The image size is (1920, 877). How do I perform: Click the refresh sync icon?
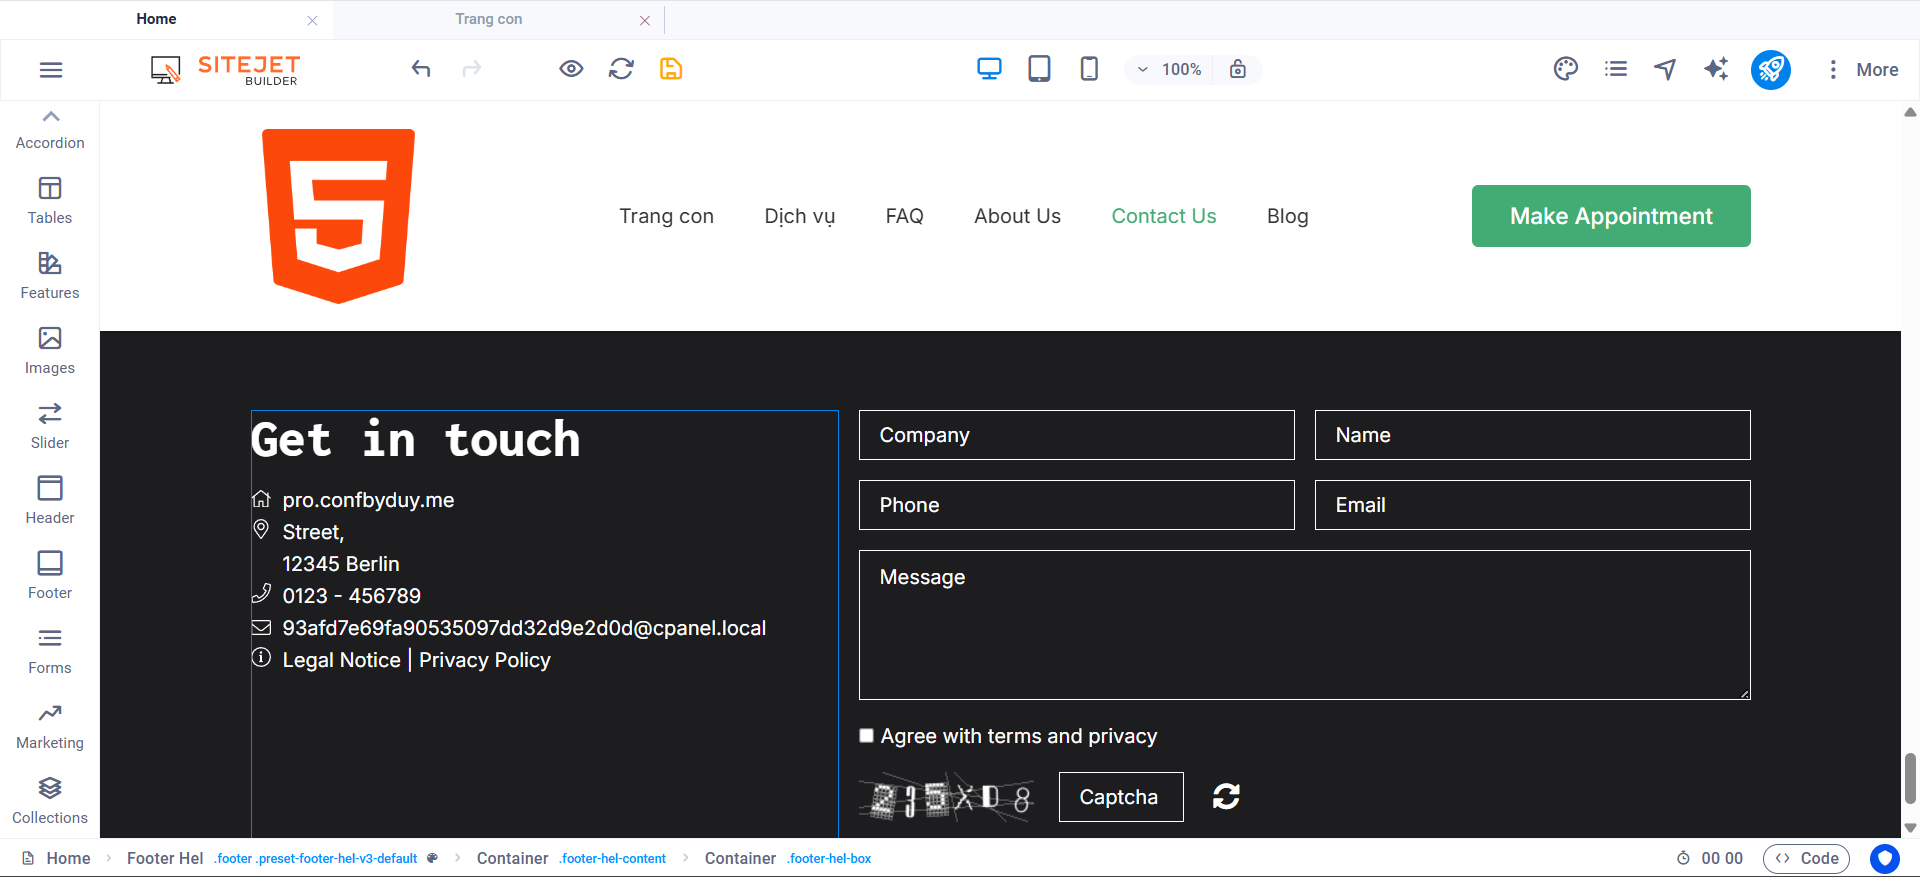621,69
